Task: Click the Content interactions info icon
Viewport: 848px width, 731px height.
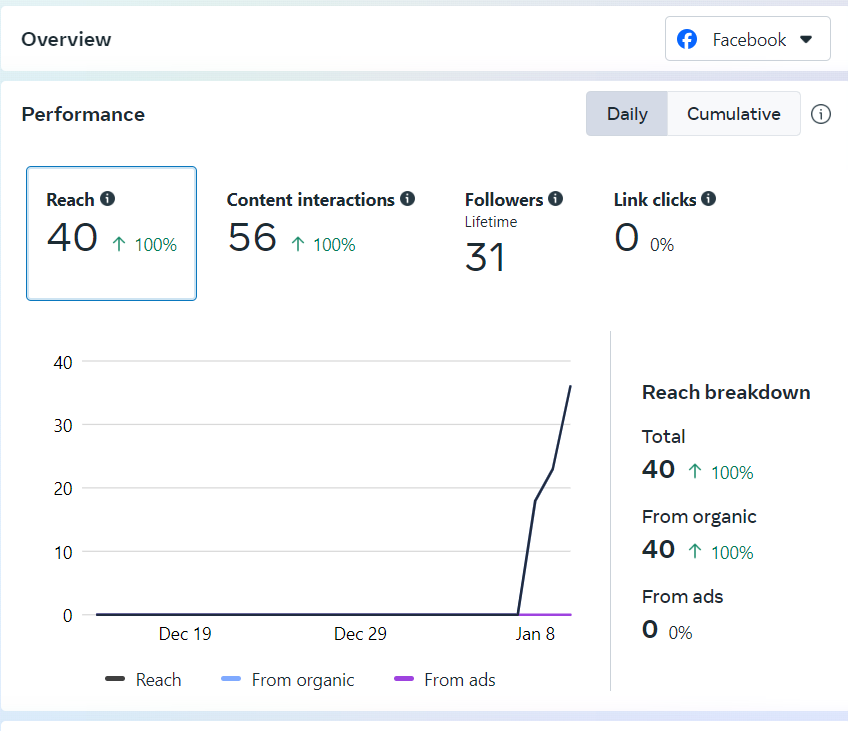Action: point(408,199)
